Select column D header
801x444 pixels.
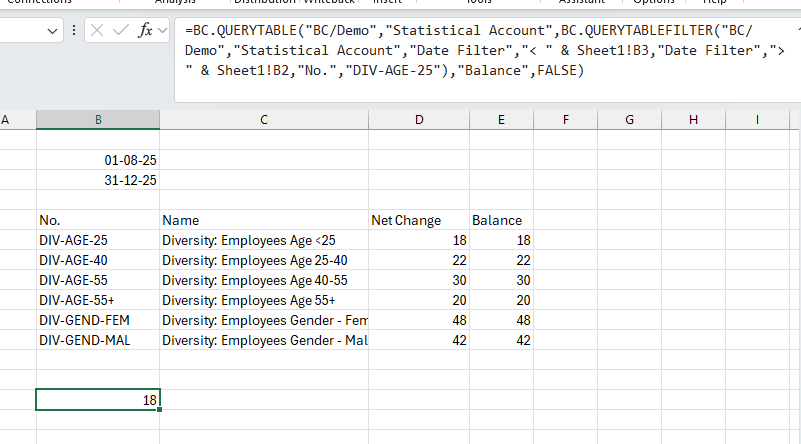point(419,120)
